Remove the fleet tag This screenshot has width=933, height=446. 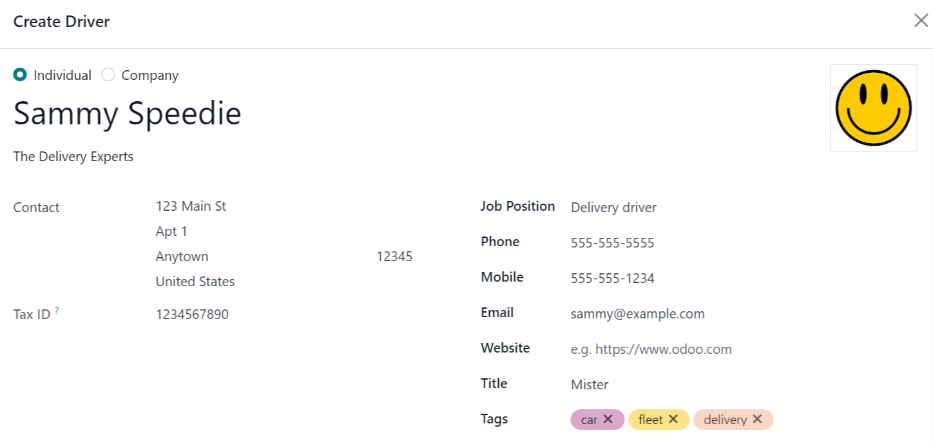pos(673,420)
